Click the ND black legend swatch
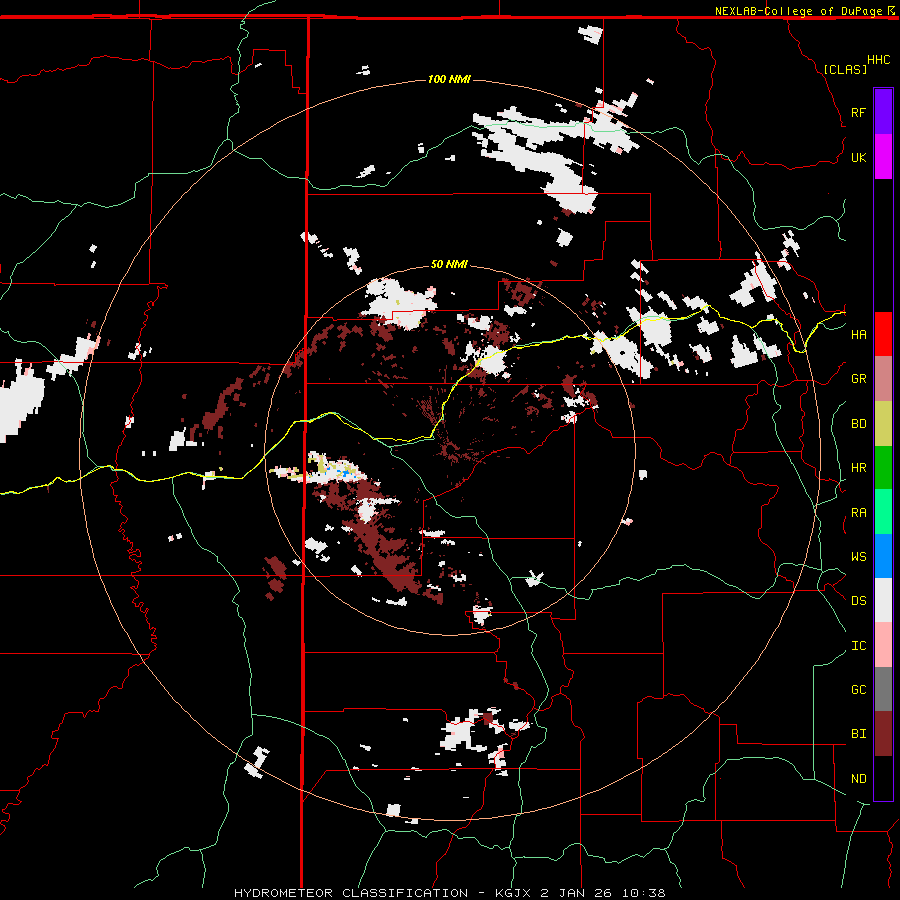900x900 pixels. tap(883, 778)
